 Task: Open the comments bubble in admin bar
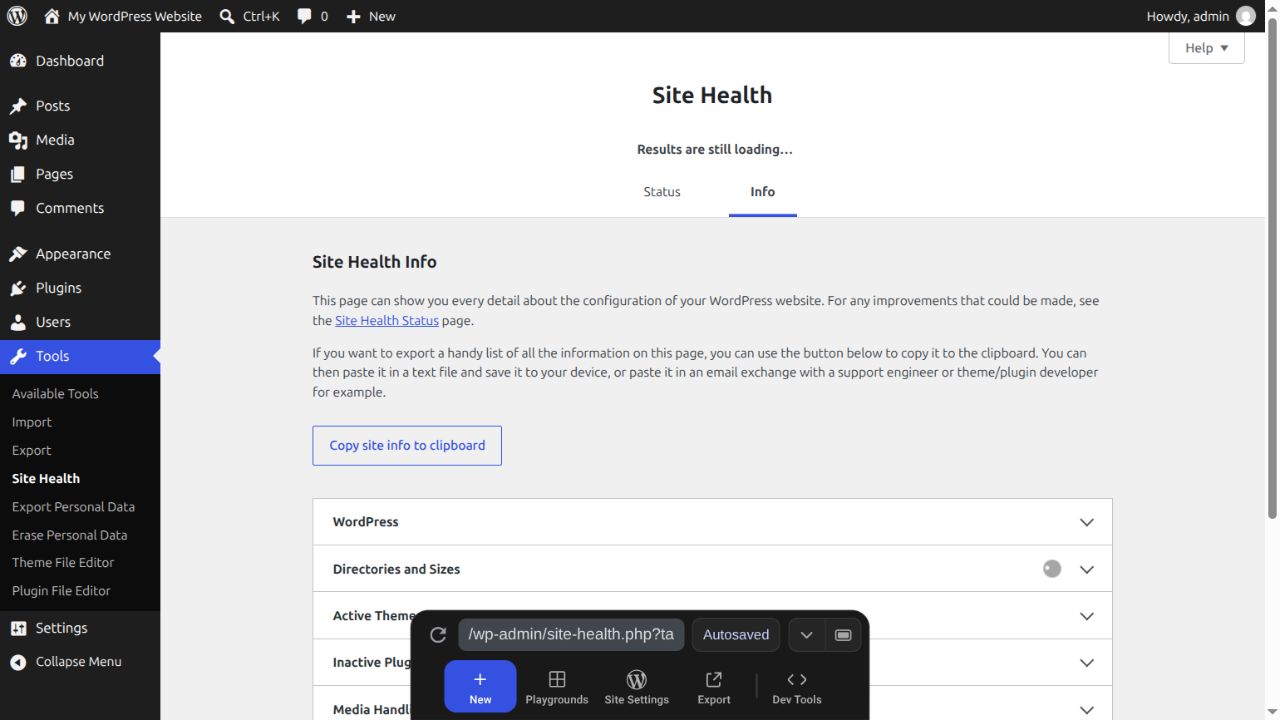pyautogui.click(x=312, y=16)
